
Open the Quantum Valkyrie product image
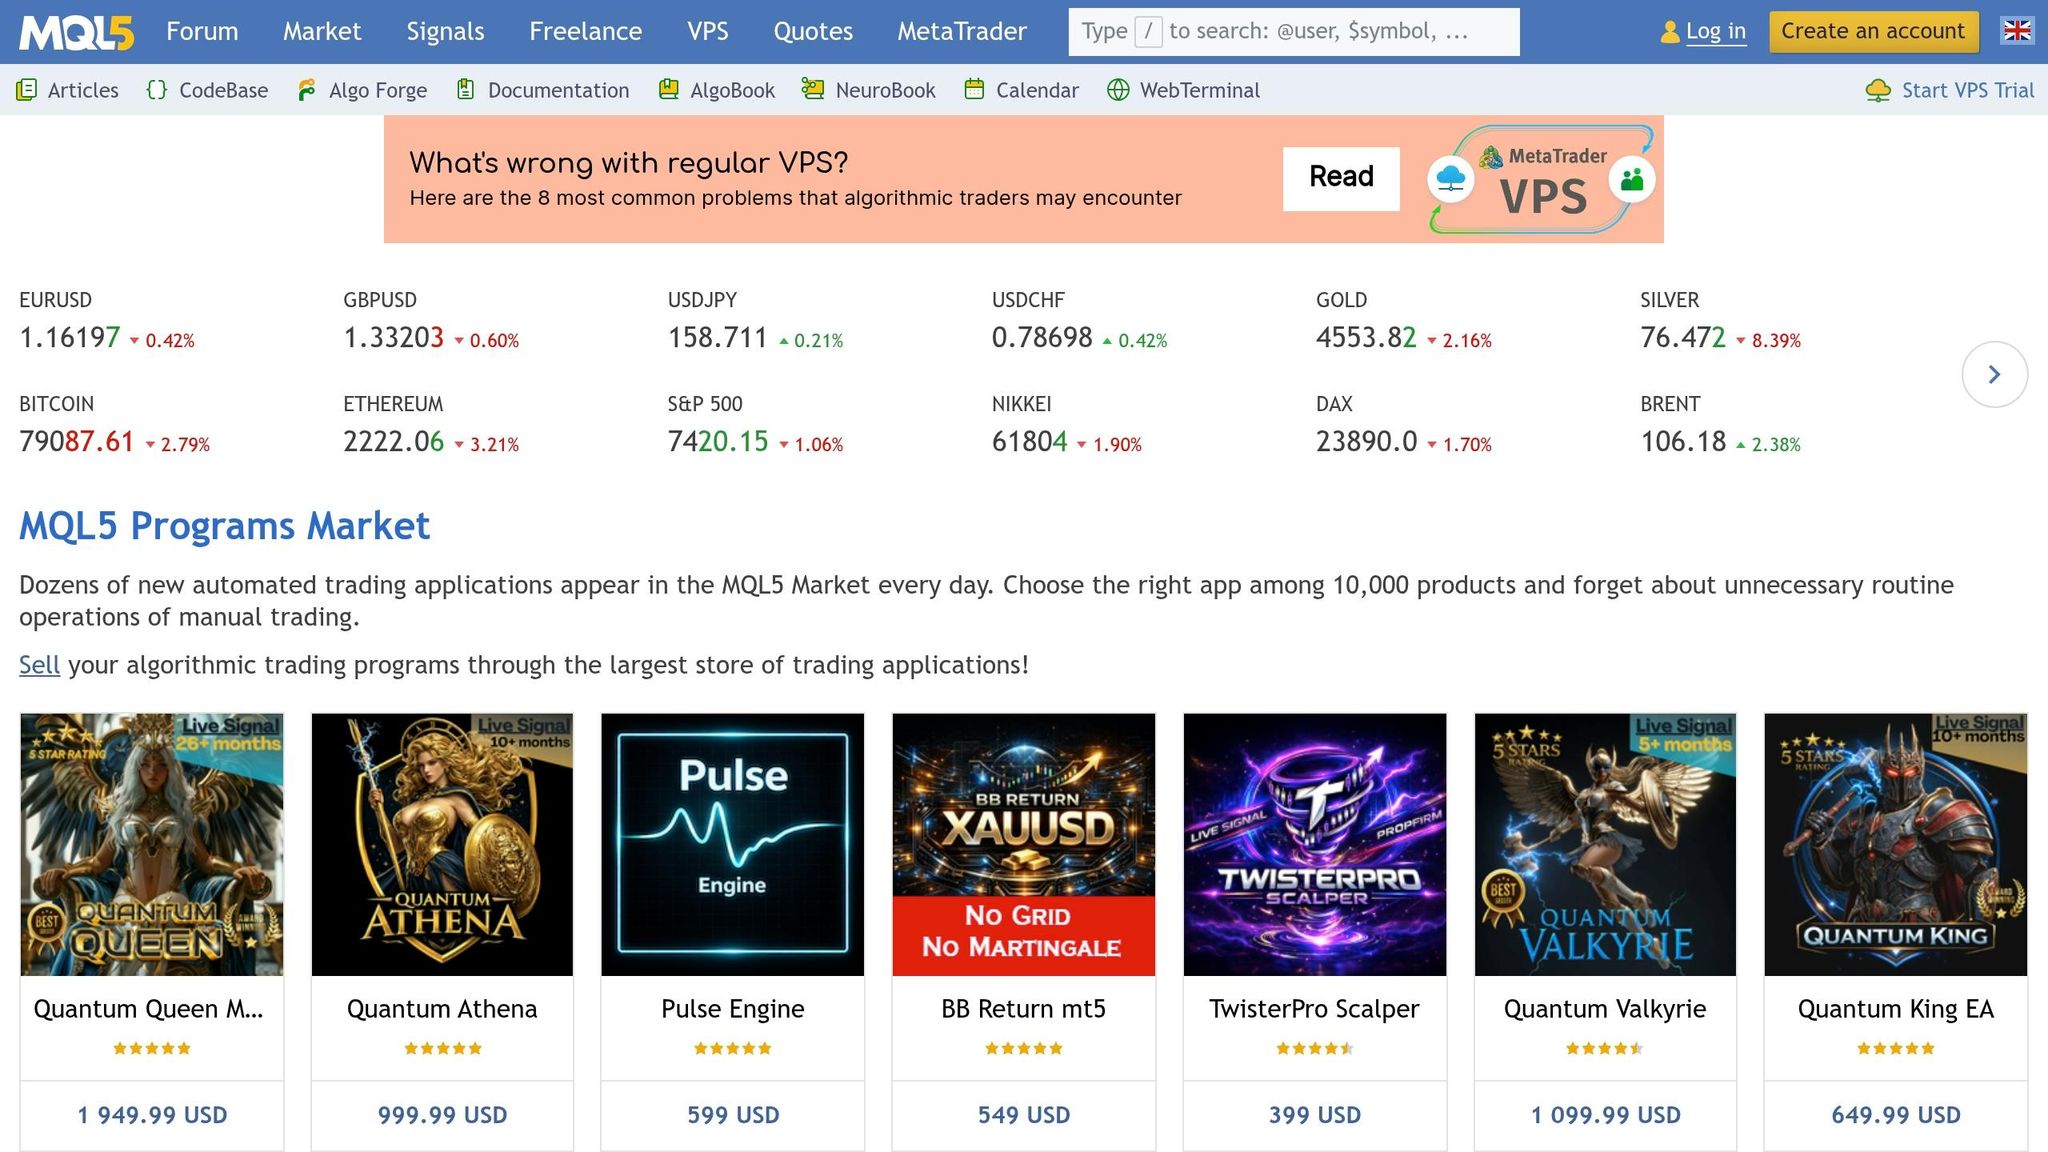[x=1605, y=845]
